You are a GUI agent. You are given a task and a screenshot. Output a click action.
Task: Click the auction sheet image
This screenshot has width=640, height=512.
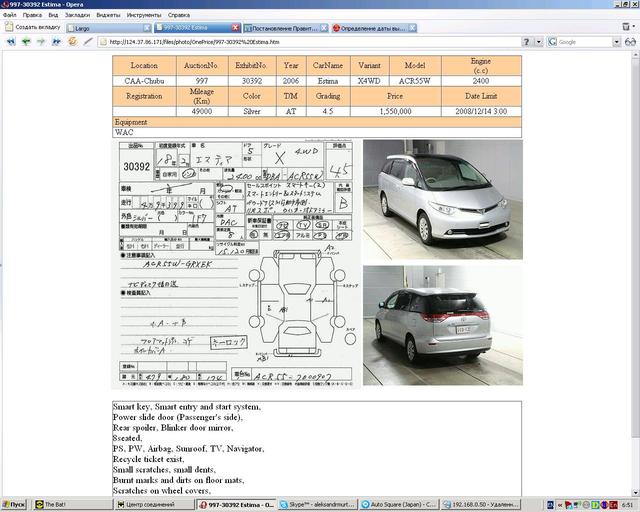[236, 264]
